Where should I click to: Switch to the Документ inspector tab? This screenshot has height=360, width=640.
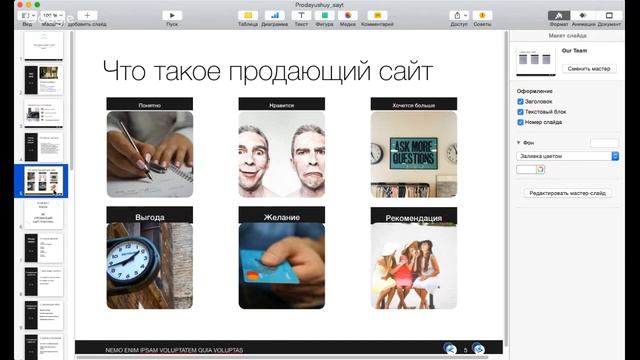pos(609,16)
